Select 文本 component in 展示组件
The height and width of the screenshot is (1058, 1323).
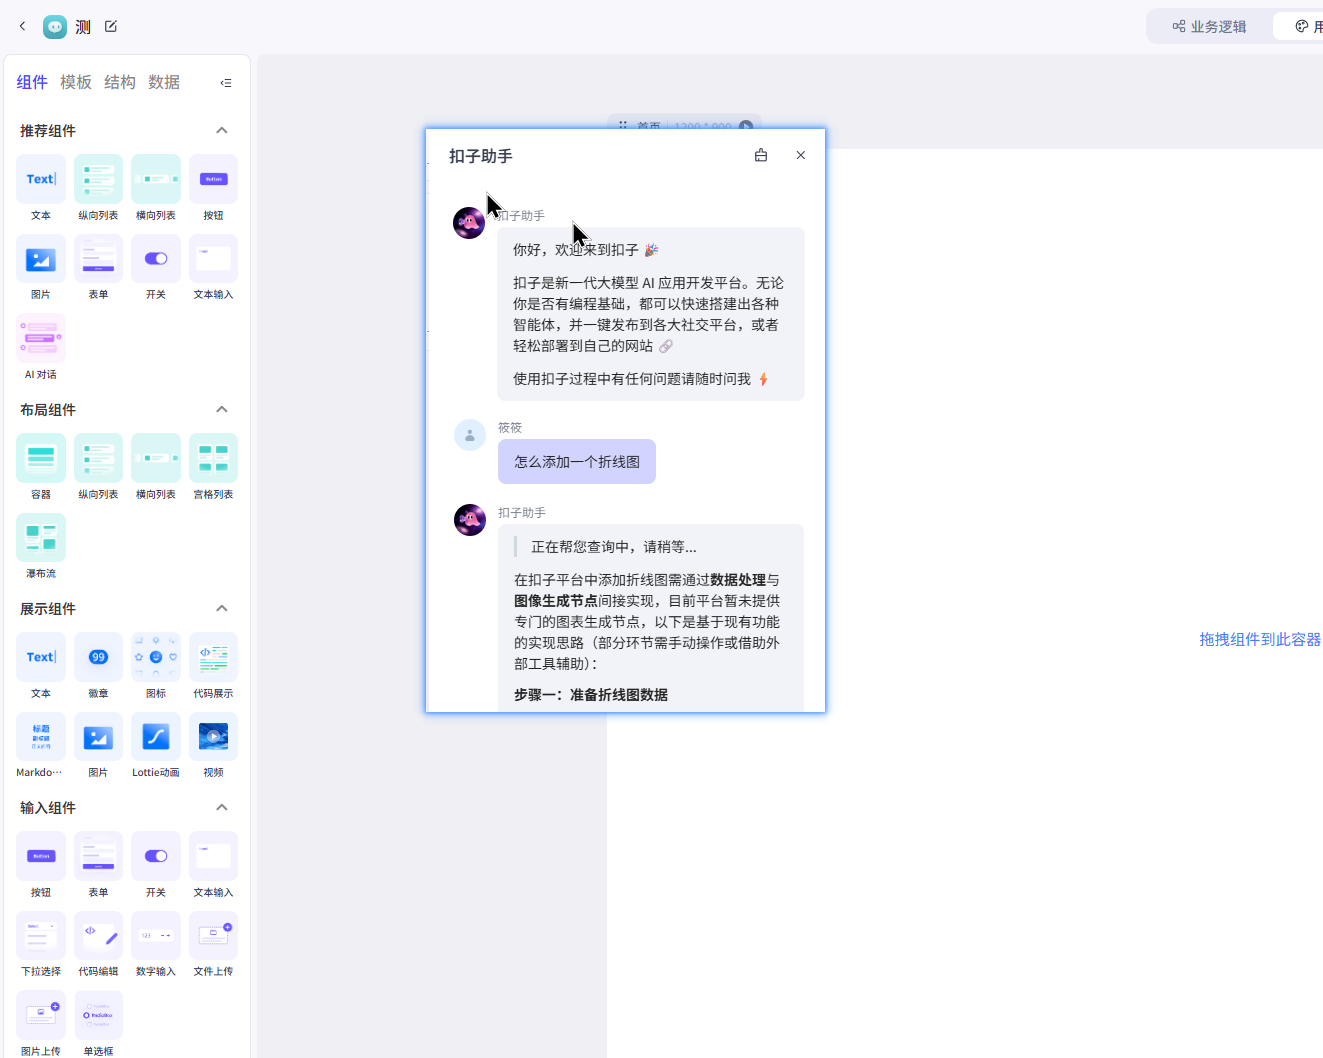pos(41,666)
